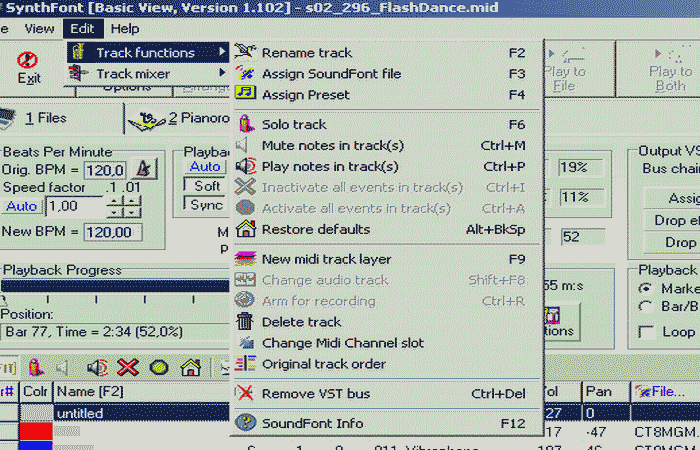Select the Marke playback radio option
Image resolution: width=700 pixels, height=450 pixels.
pos(645,288)
